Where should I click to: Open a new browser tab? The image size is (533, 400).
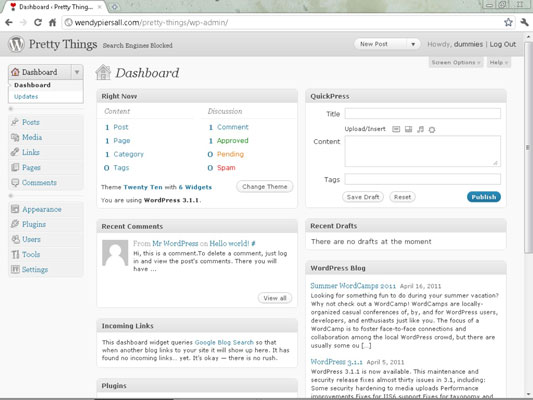(x=115, y=7)
